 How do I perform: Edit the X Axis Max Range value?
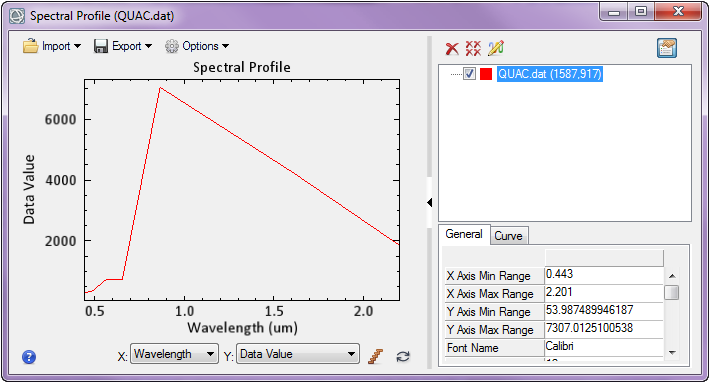click(x=604, y=293)
